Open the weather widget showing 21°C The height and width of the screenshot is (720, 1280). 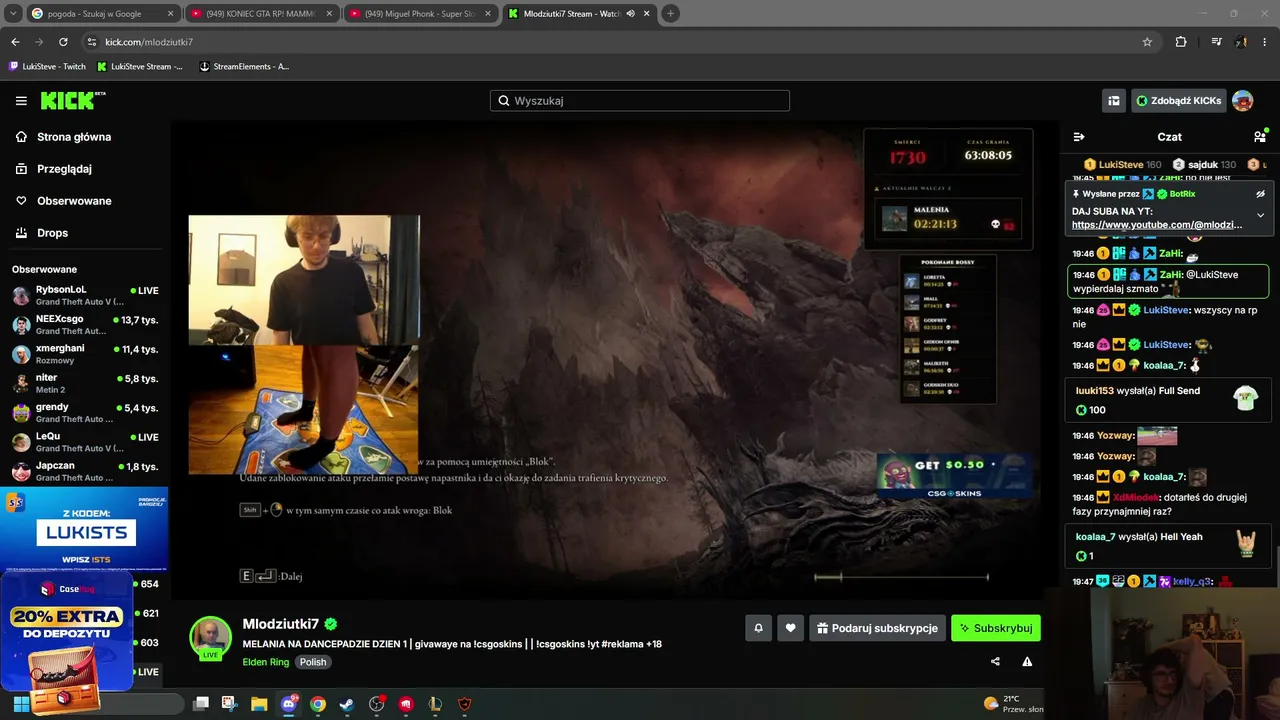(x=1013, y=704)
